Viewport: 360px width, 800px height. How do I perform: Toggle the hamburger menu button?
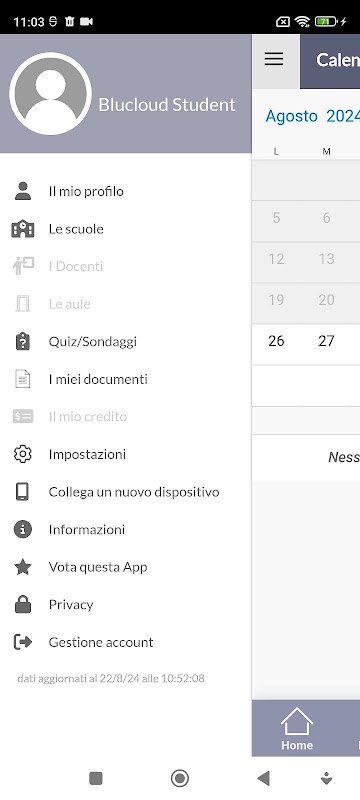pyautogui.click(x=274, y=59)
